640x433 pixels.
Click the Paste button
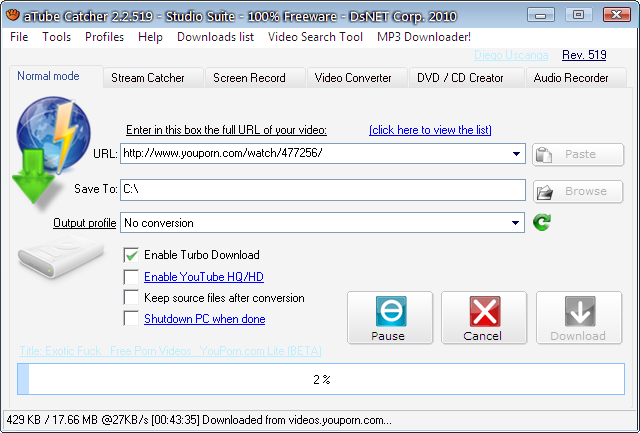point(578,154)
